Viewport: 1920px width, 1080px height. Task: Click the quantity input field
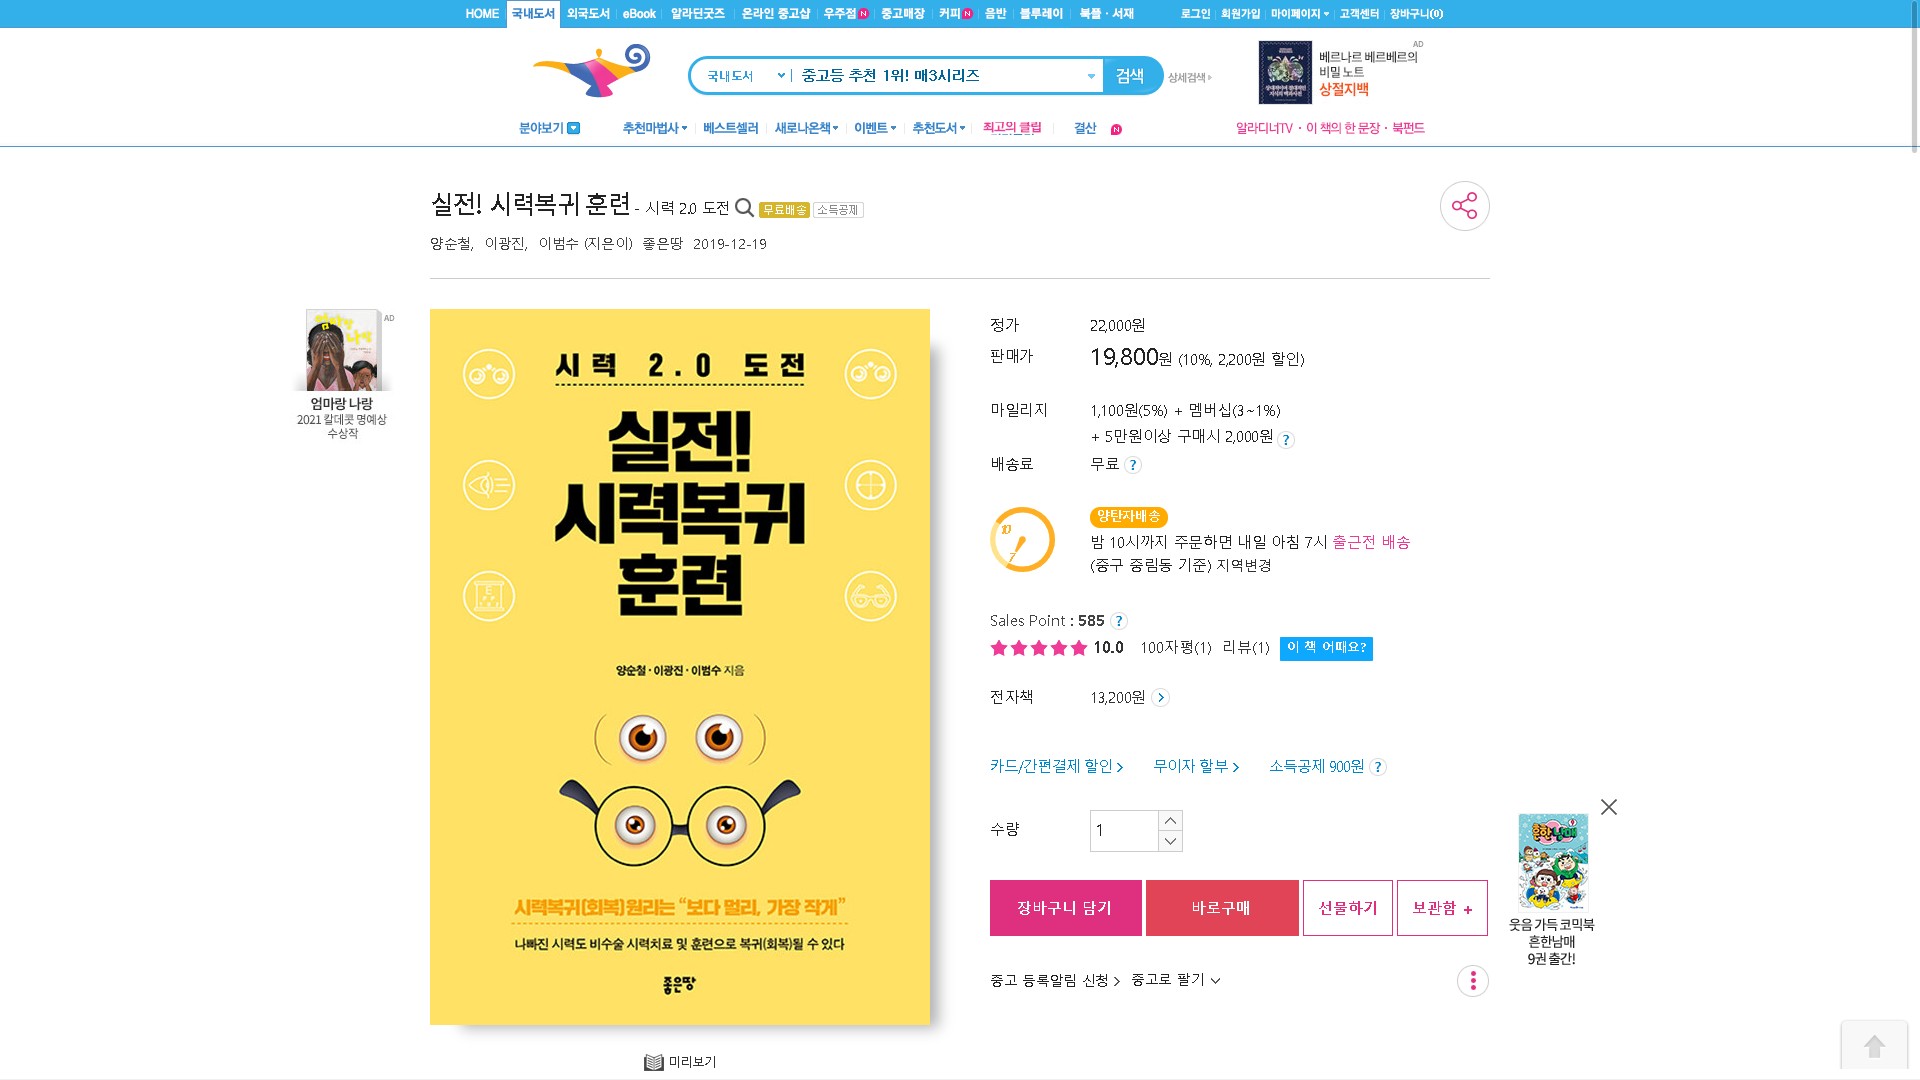point(1124,831)
